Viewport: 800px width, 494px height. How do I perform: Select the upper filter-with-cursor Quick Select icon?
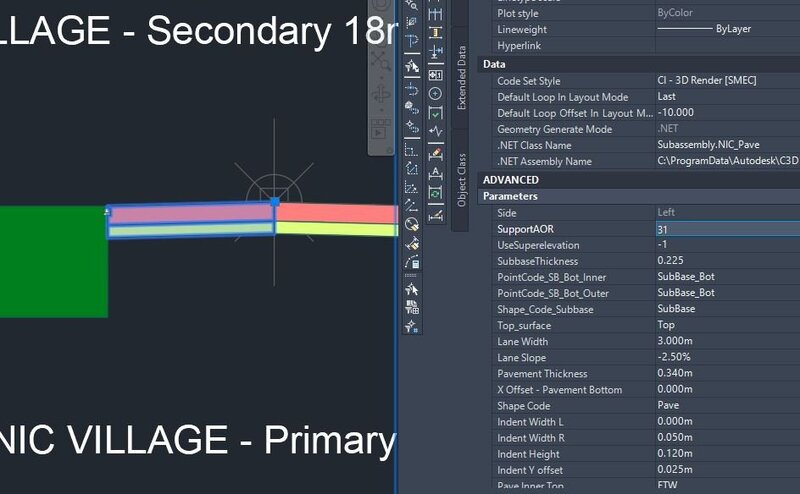(411, 66)
